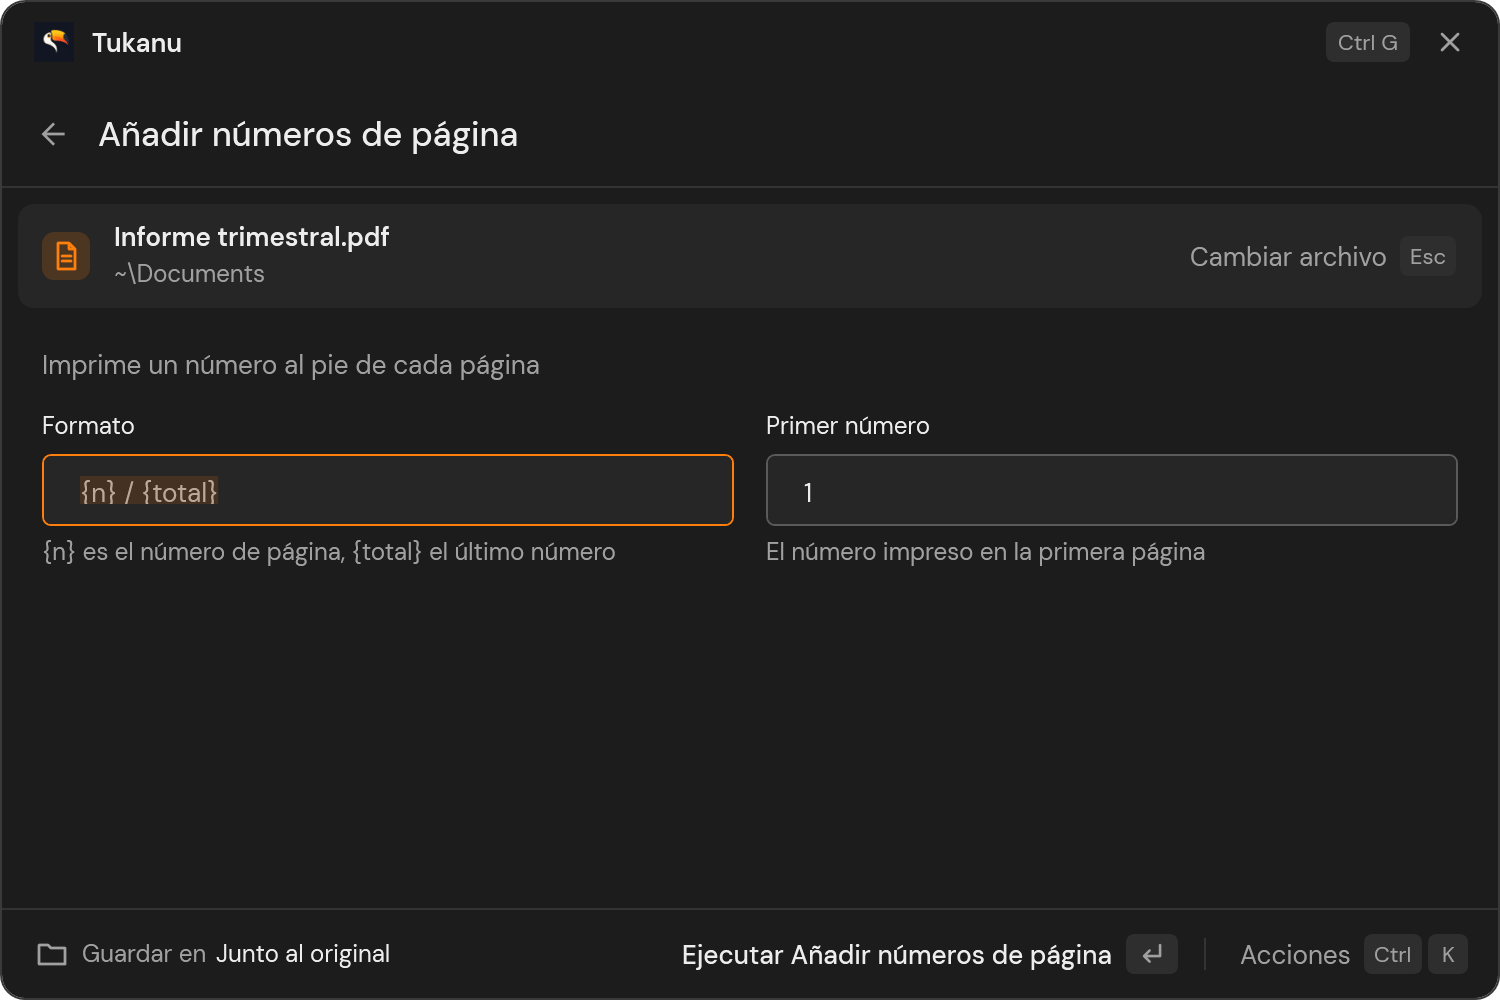Click Cambiar archivo to pick another file

click(x=1288, y=257)
